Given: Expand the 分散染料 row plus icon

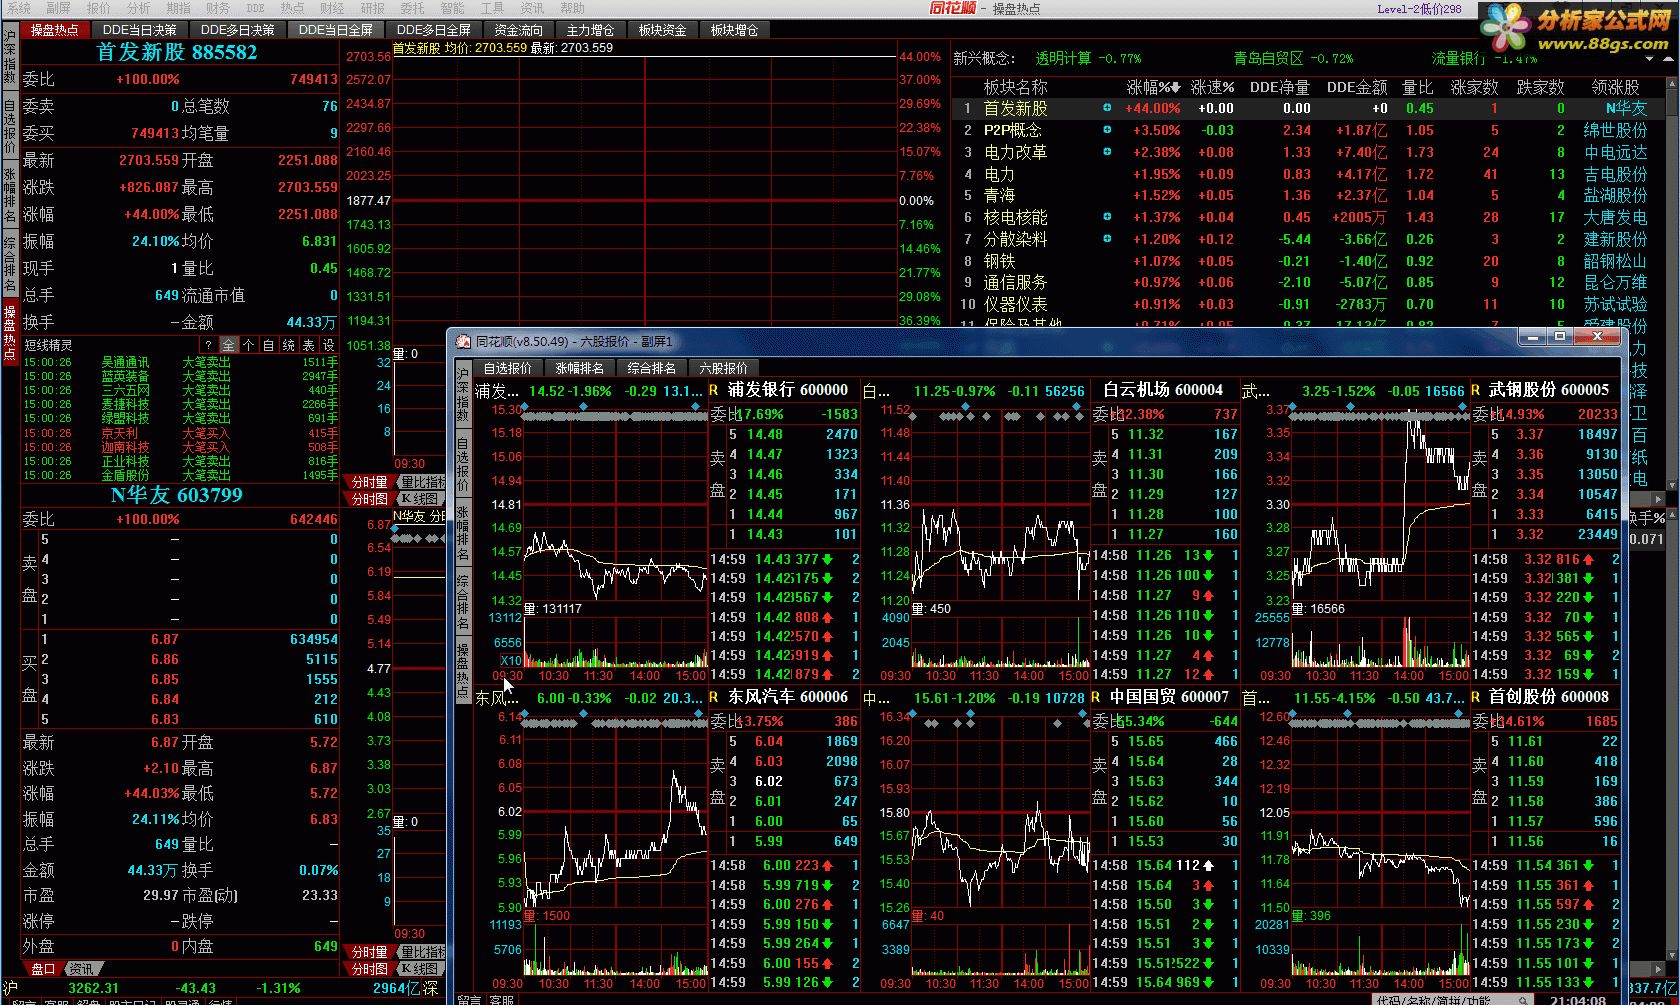Looking at the screenshot, I should coord(1107,239).
